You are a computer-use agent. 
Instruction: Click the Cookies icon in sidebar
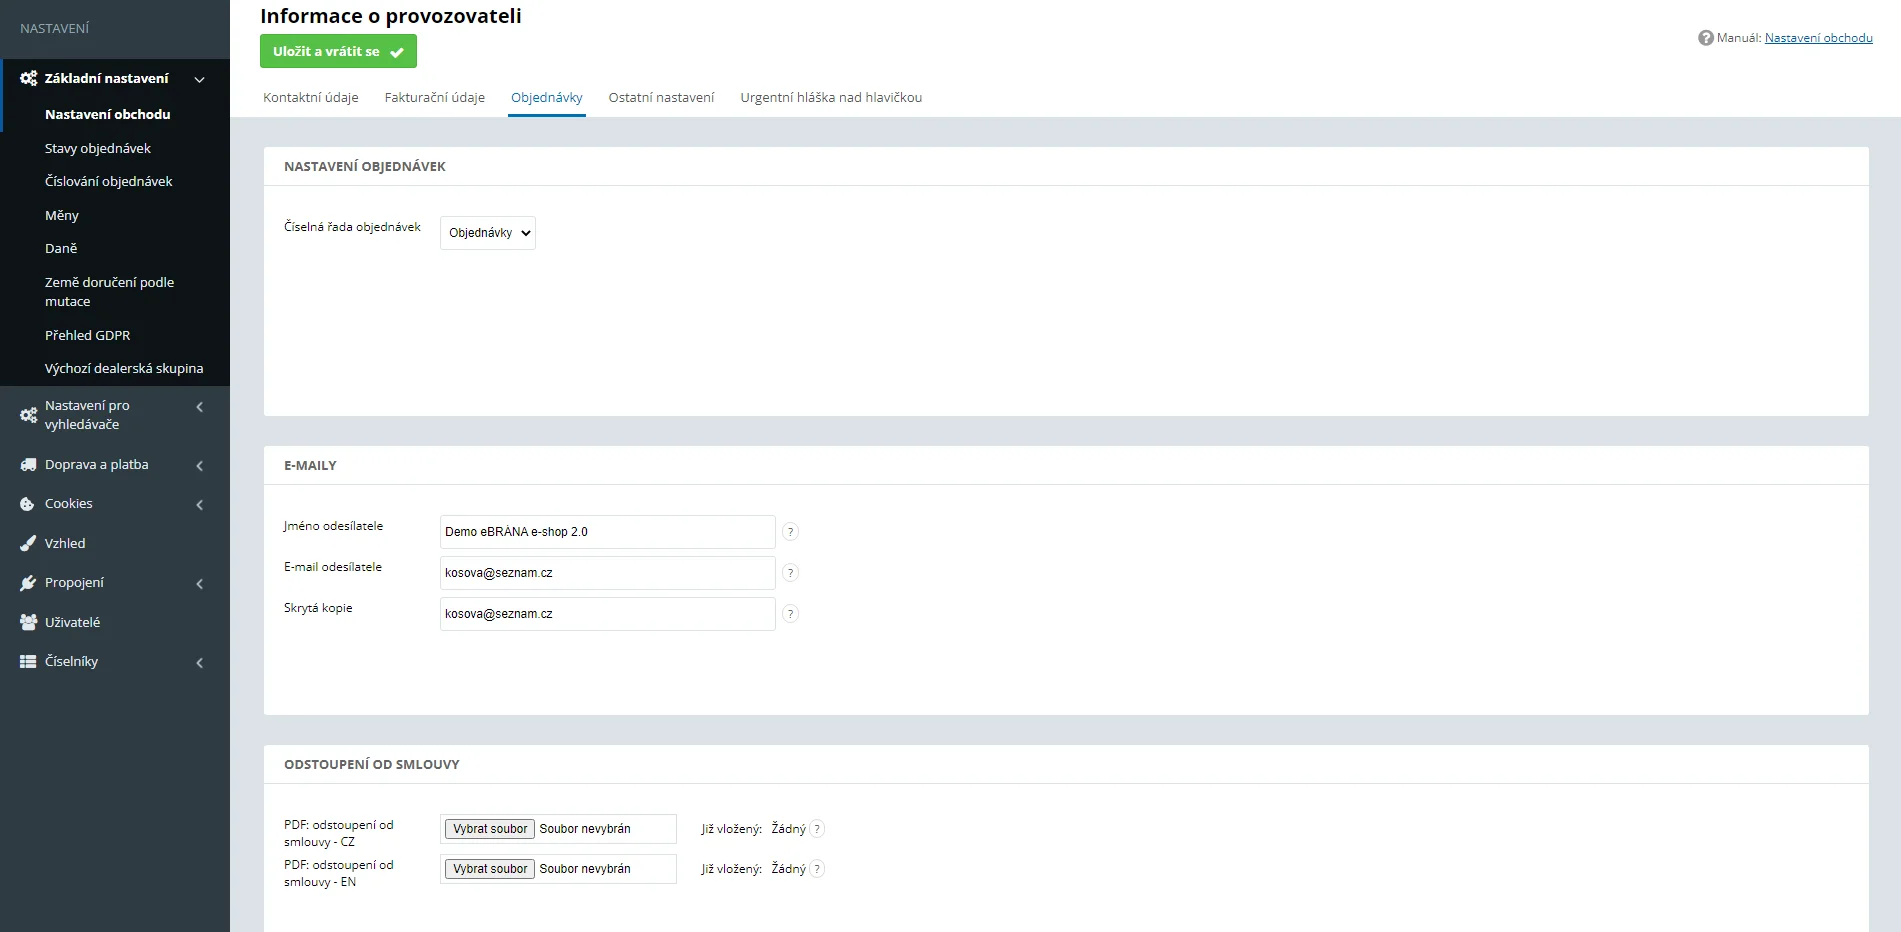pyautogui.click(x=28, y=504)
